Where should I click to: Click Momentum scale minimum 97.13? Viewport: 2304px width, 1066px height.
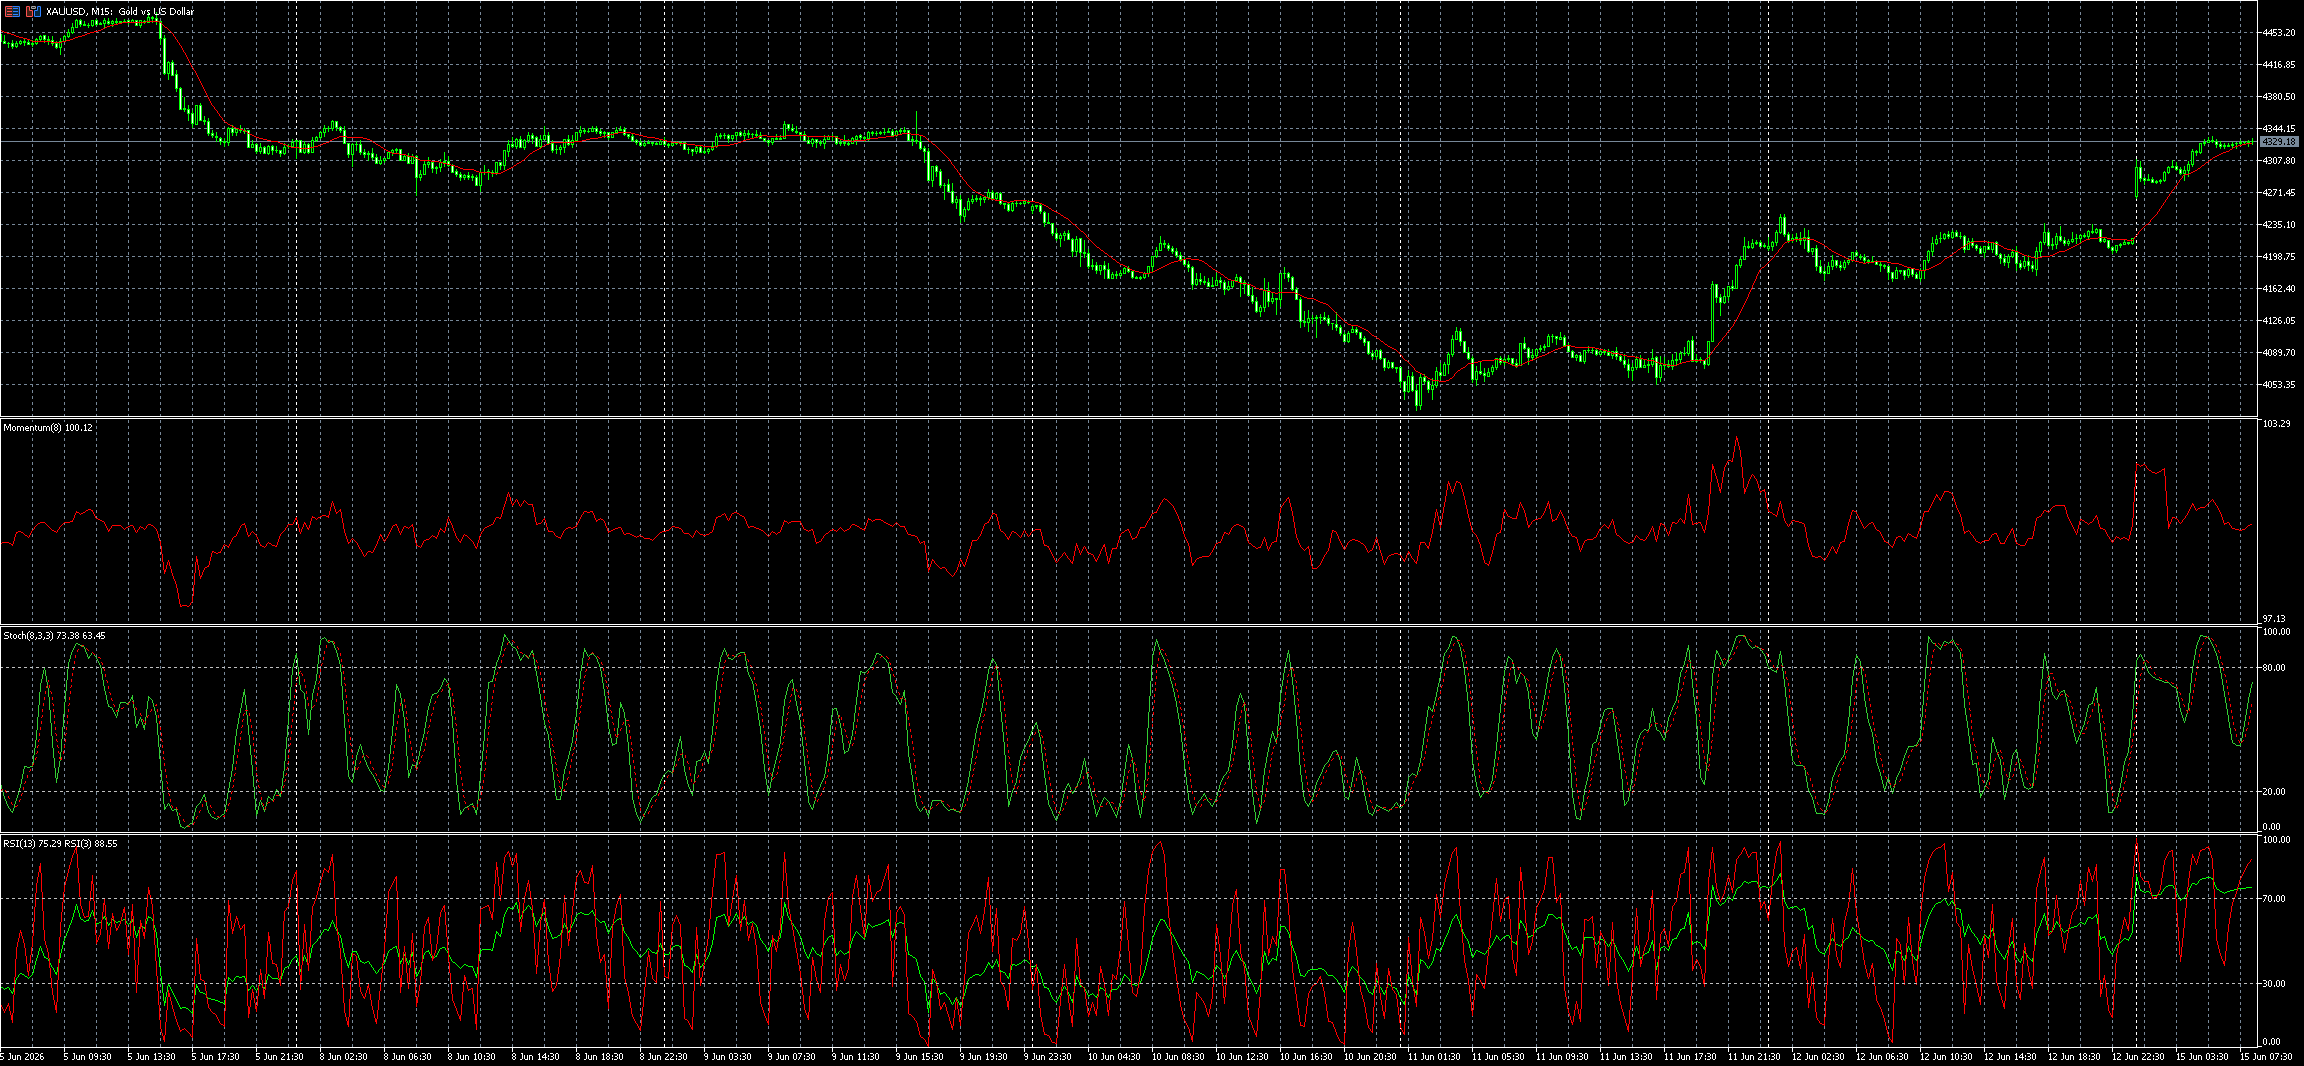(x=2274, y=619)
